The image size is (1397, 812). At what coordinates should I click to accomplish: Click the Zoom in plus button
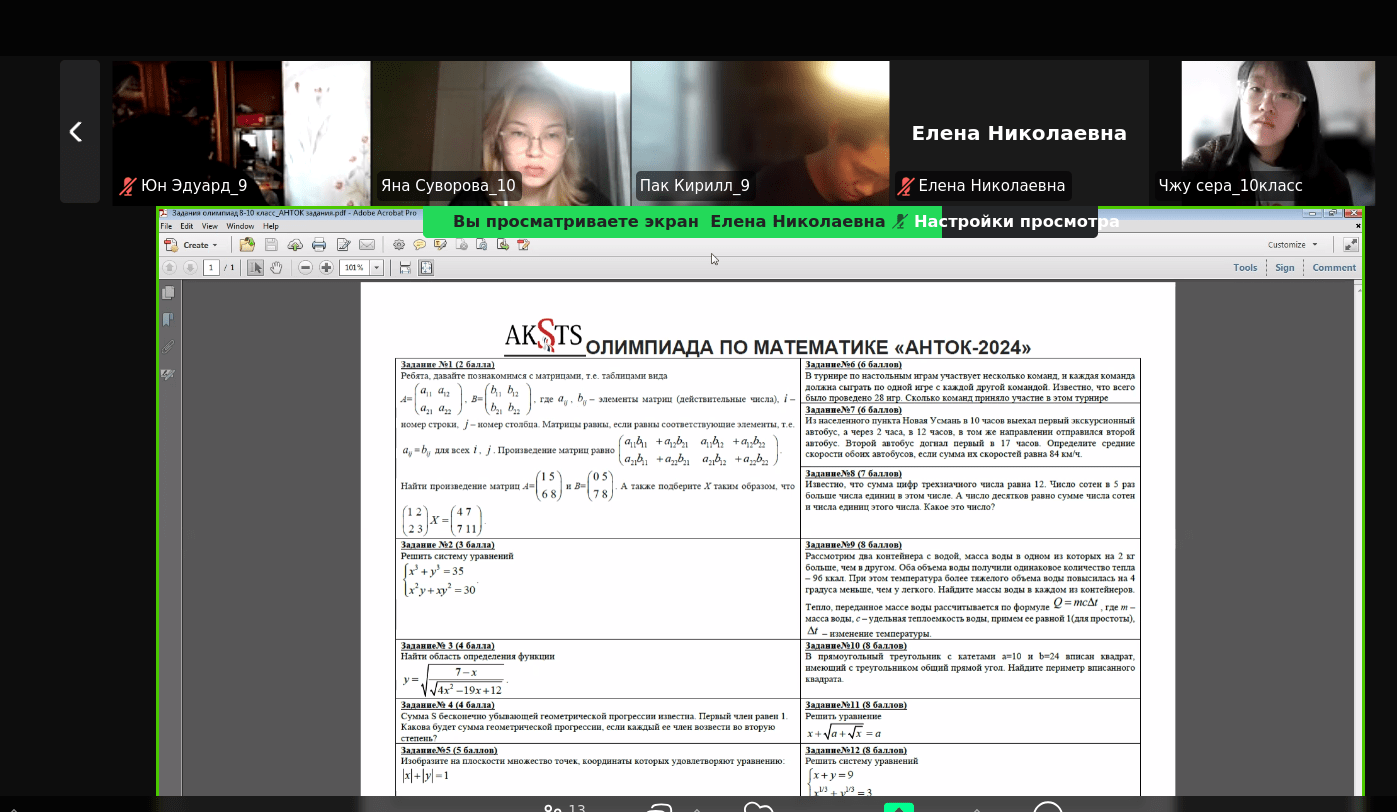click(x=326, y=268)
